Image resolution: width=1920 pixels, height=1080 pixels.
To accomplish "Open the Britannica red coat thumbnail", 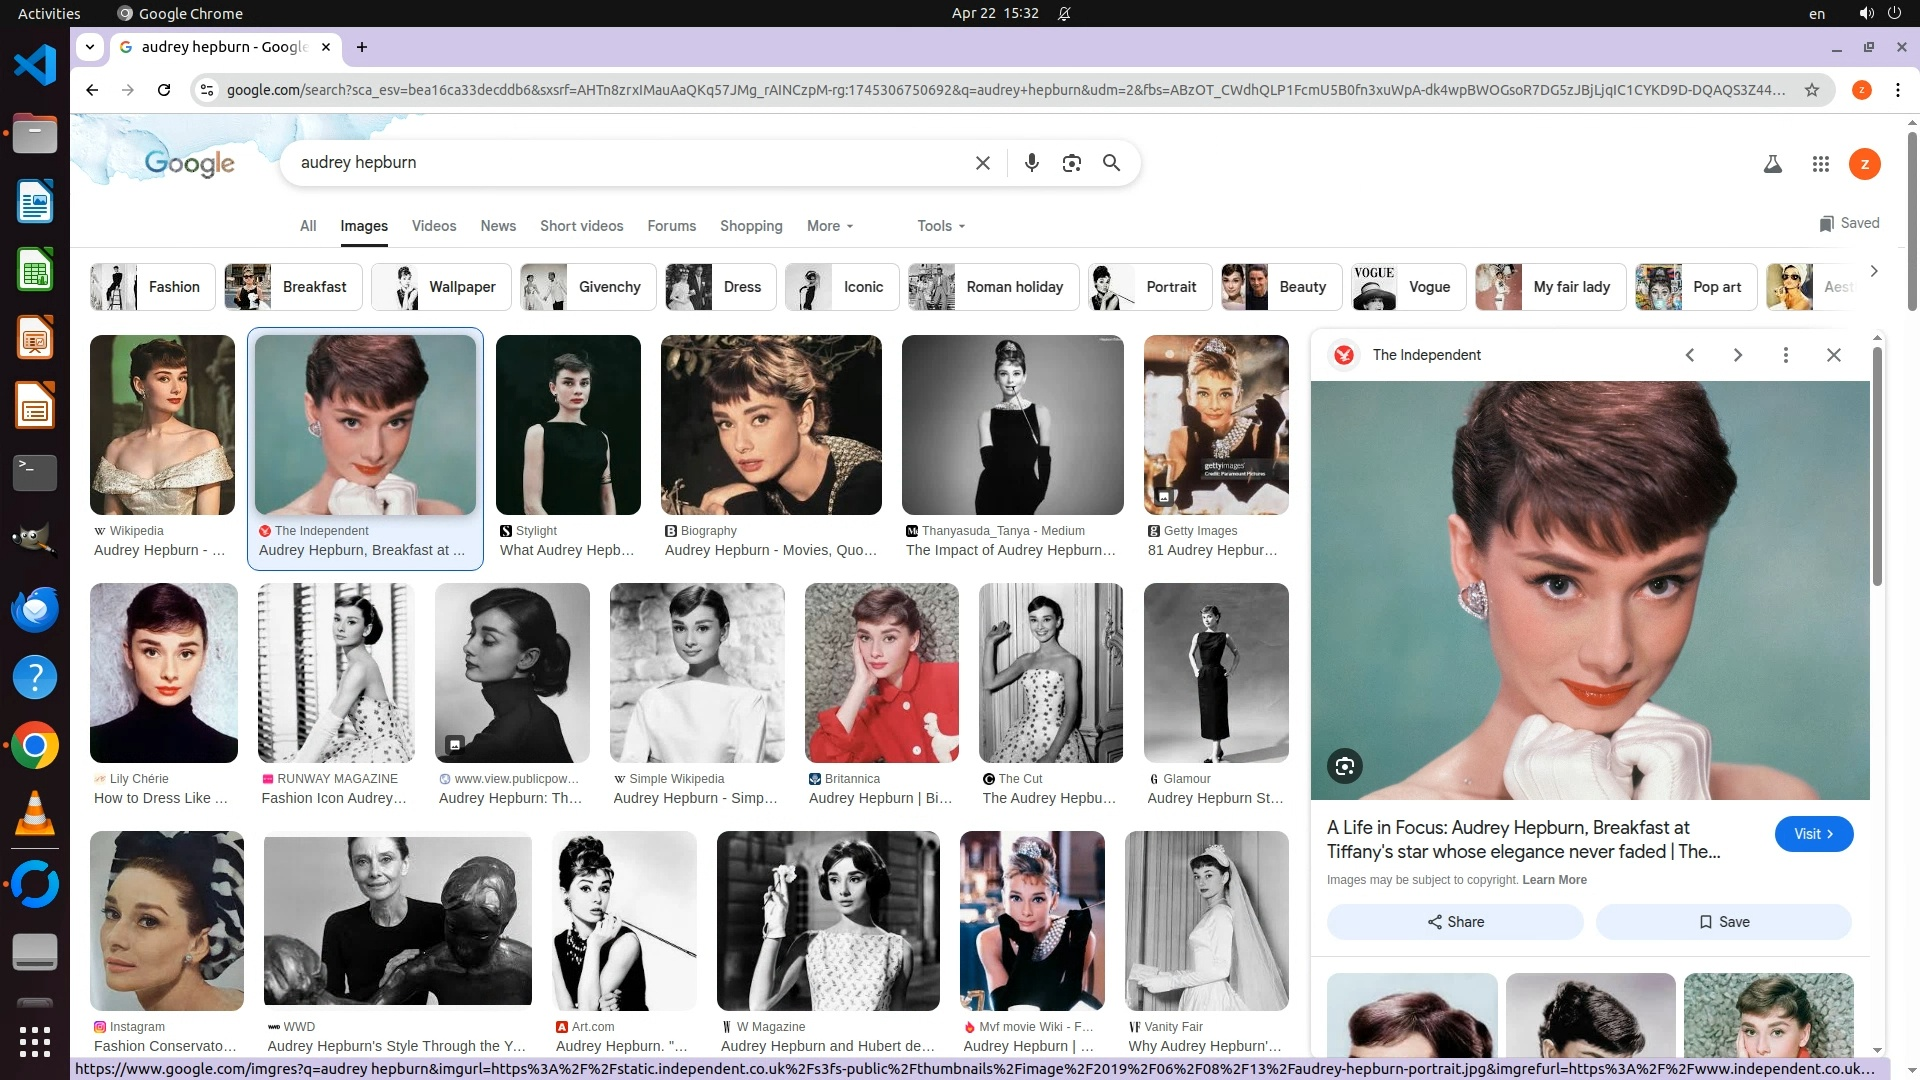I will pos(881,673).
